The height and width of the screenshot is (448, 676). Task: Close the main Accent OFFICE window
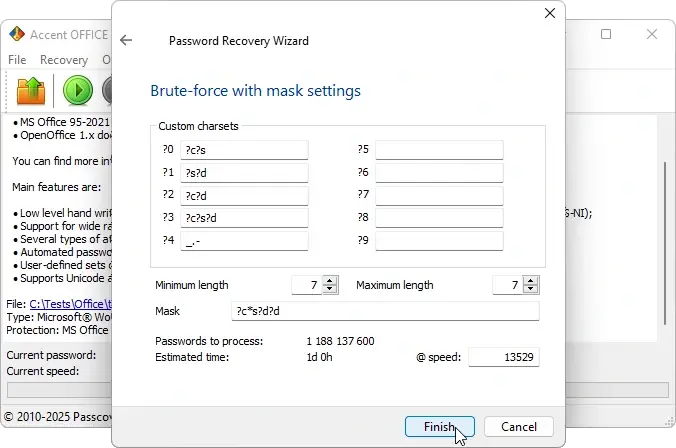(x=652, y=34)
